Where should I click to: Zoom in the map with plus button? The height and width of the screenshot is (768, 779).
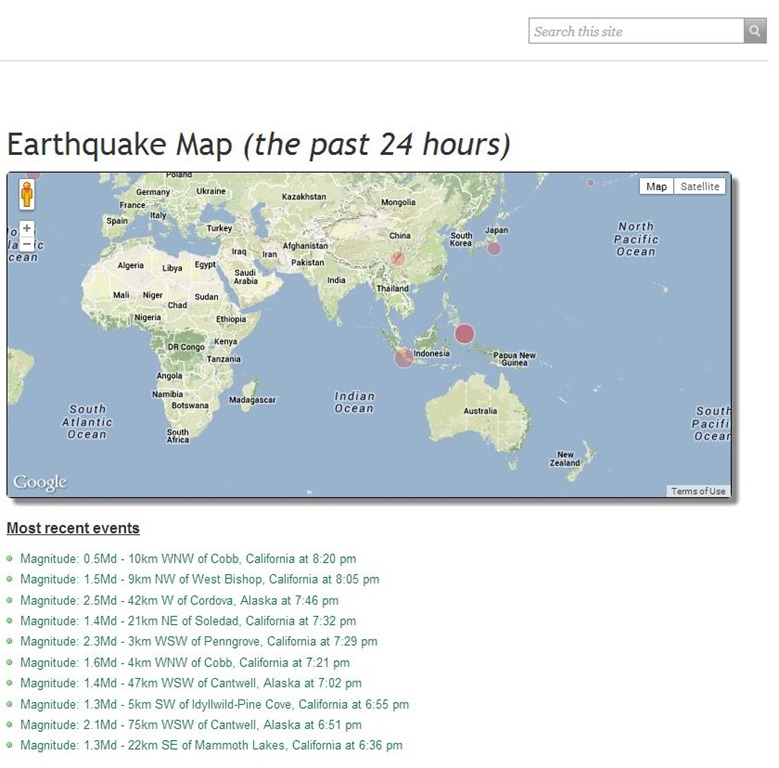click(x=27, y=228)
